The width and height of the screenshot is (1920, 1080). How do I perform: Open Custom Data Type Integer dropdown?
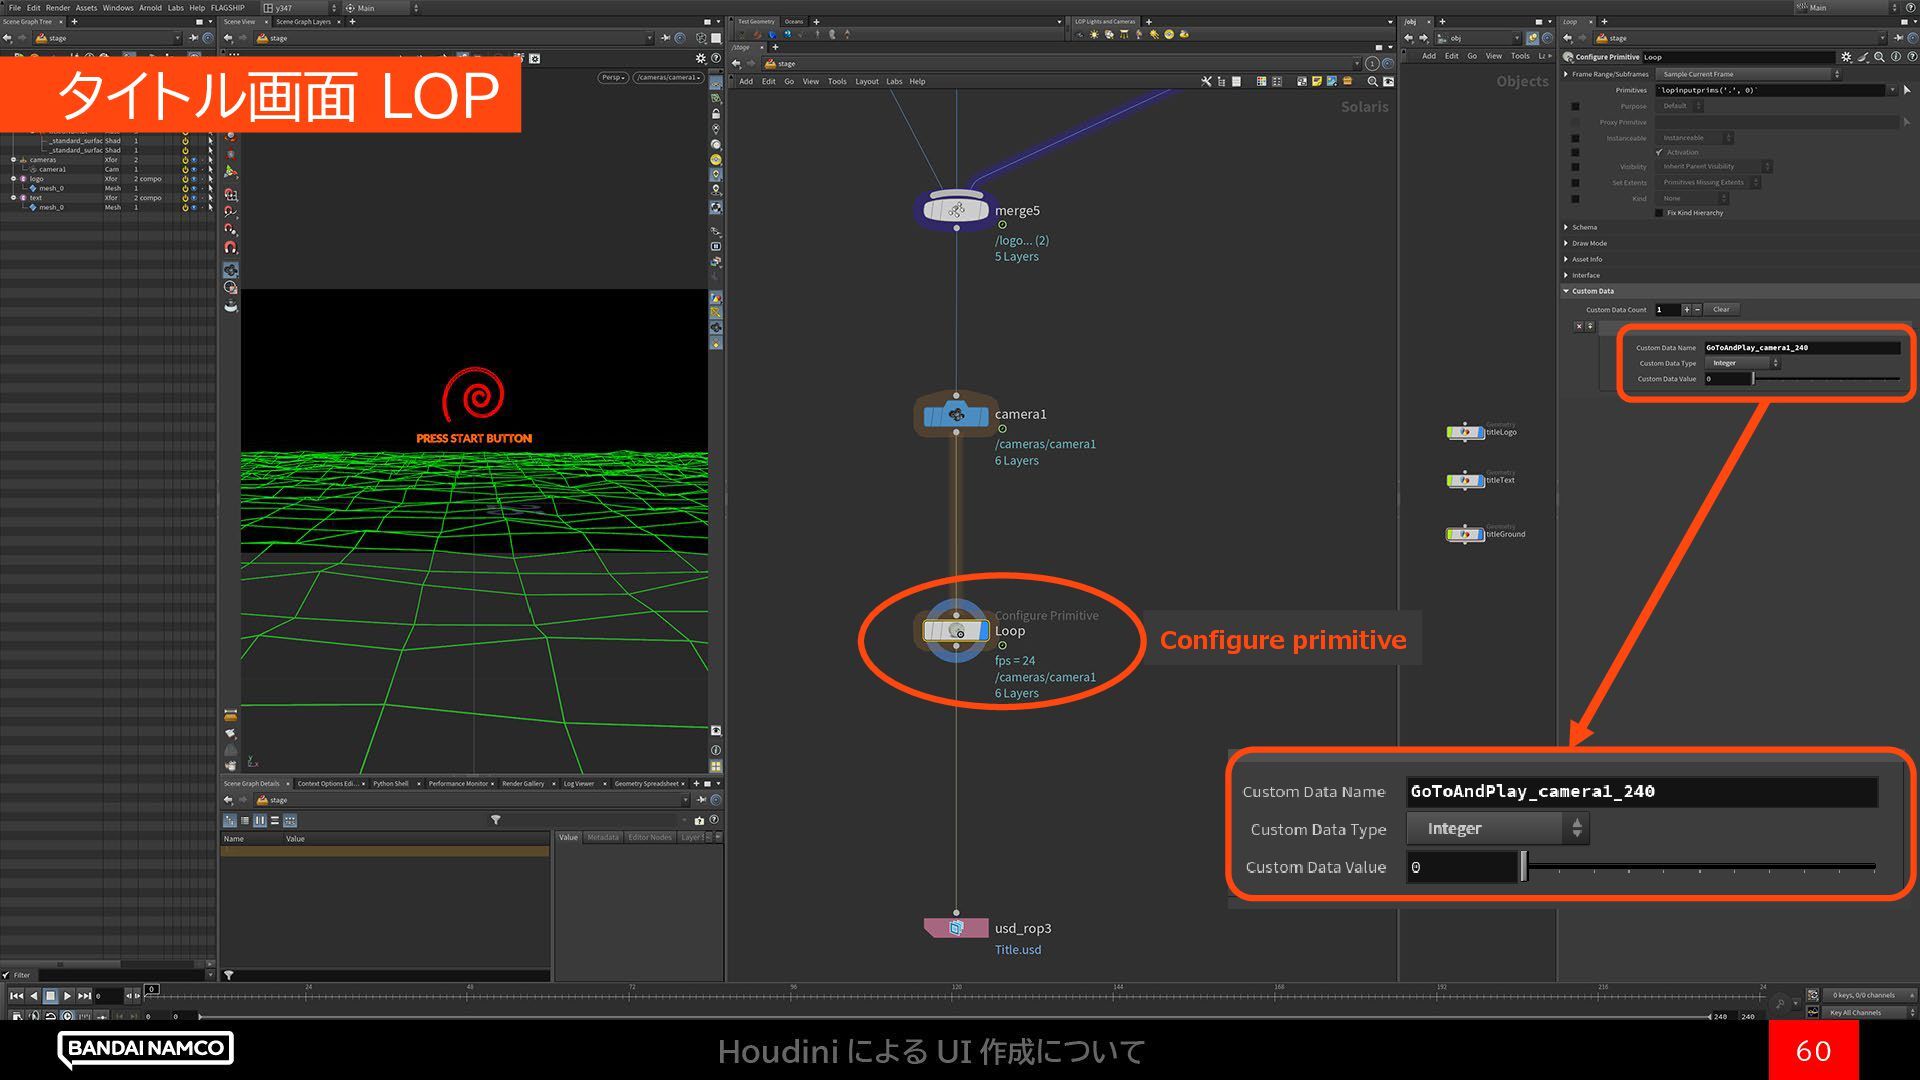(1744, 363)
